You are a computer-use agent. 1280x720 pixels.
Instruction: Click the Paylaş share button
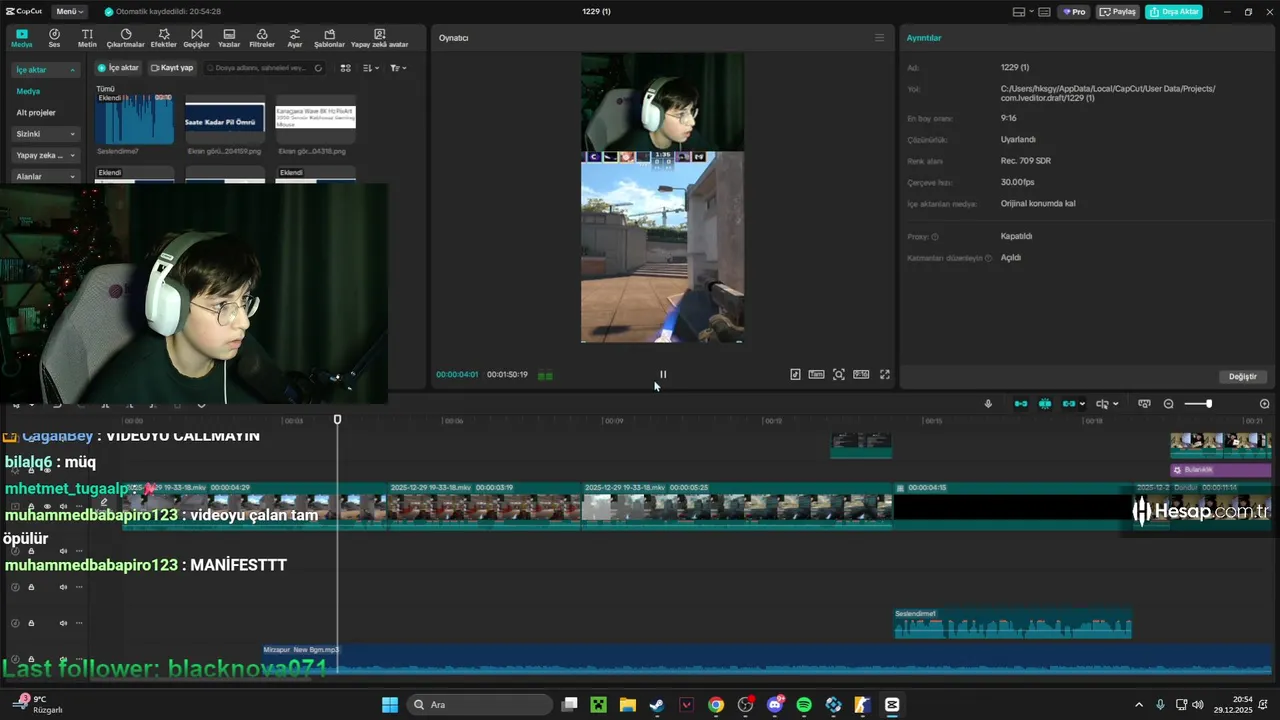pyautogui.click(x=1118, y=12)
